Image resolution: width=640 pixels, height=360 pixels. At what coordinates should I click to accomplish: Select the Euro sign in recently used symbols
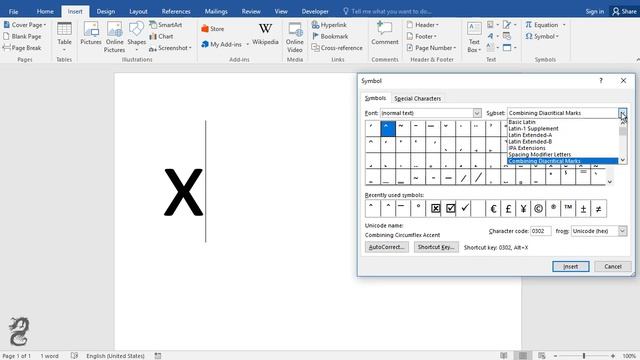493,209
